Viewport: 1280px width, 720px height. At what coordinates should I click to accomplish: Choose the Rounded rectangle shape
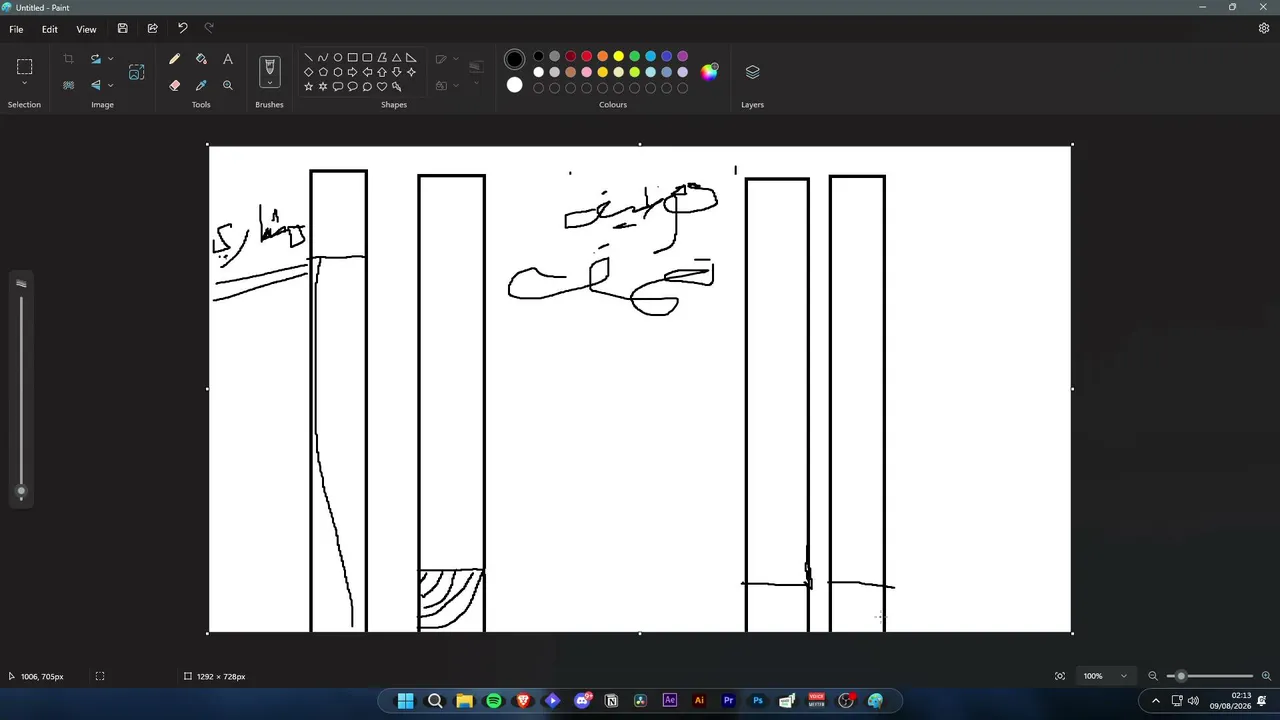[367, 58]
